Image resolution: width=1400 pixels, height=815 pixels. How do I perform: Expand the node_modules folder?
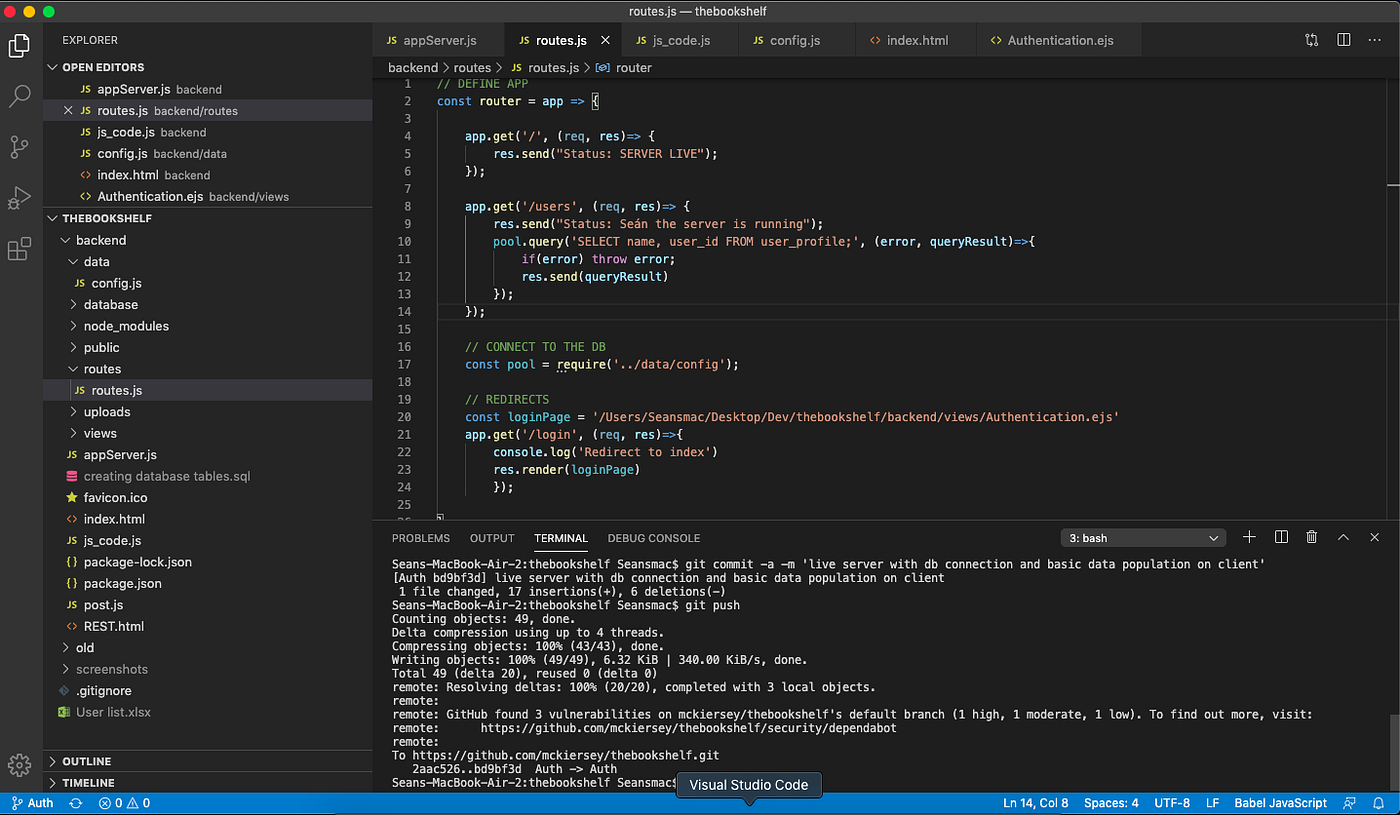(x=124, y=325)
